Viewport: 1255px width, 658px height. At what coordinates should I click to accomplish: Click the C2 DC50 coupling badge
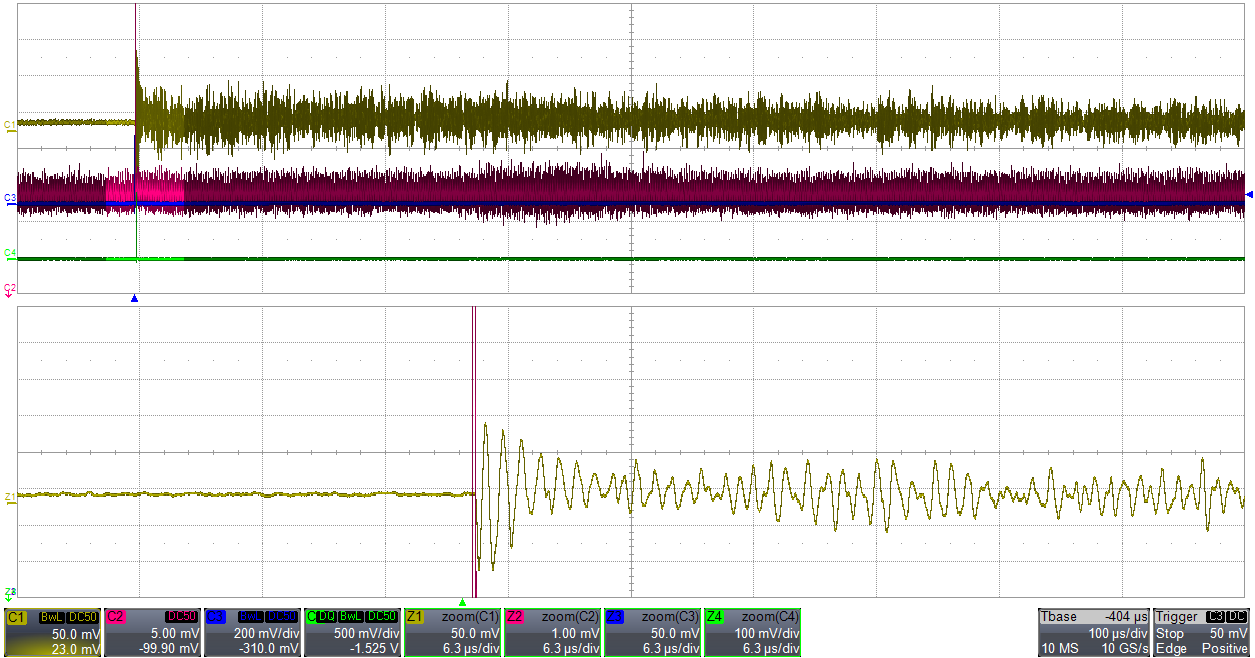click(183, 617)
